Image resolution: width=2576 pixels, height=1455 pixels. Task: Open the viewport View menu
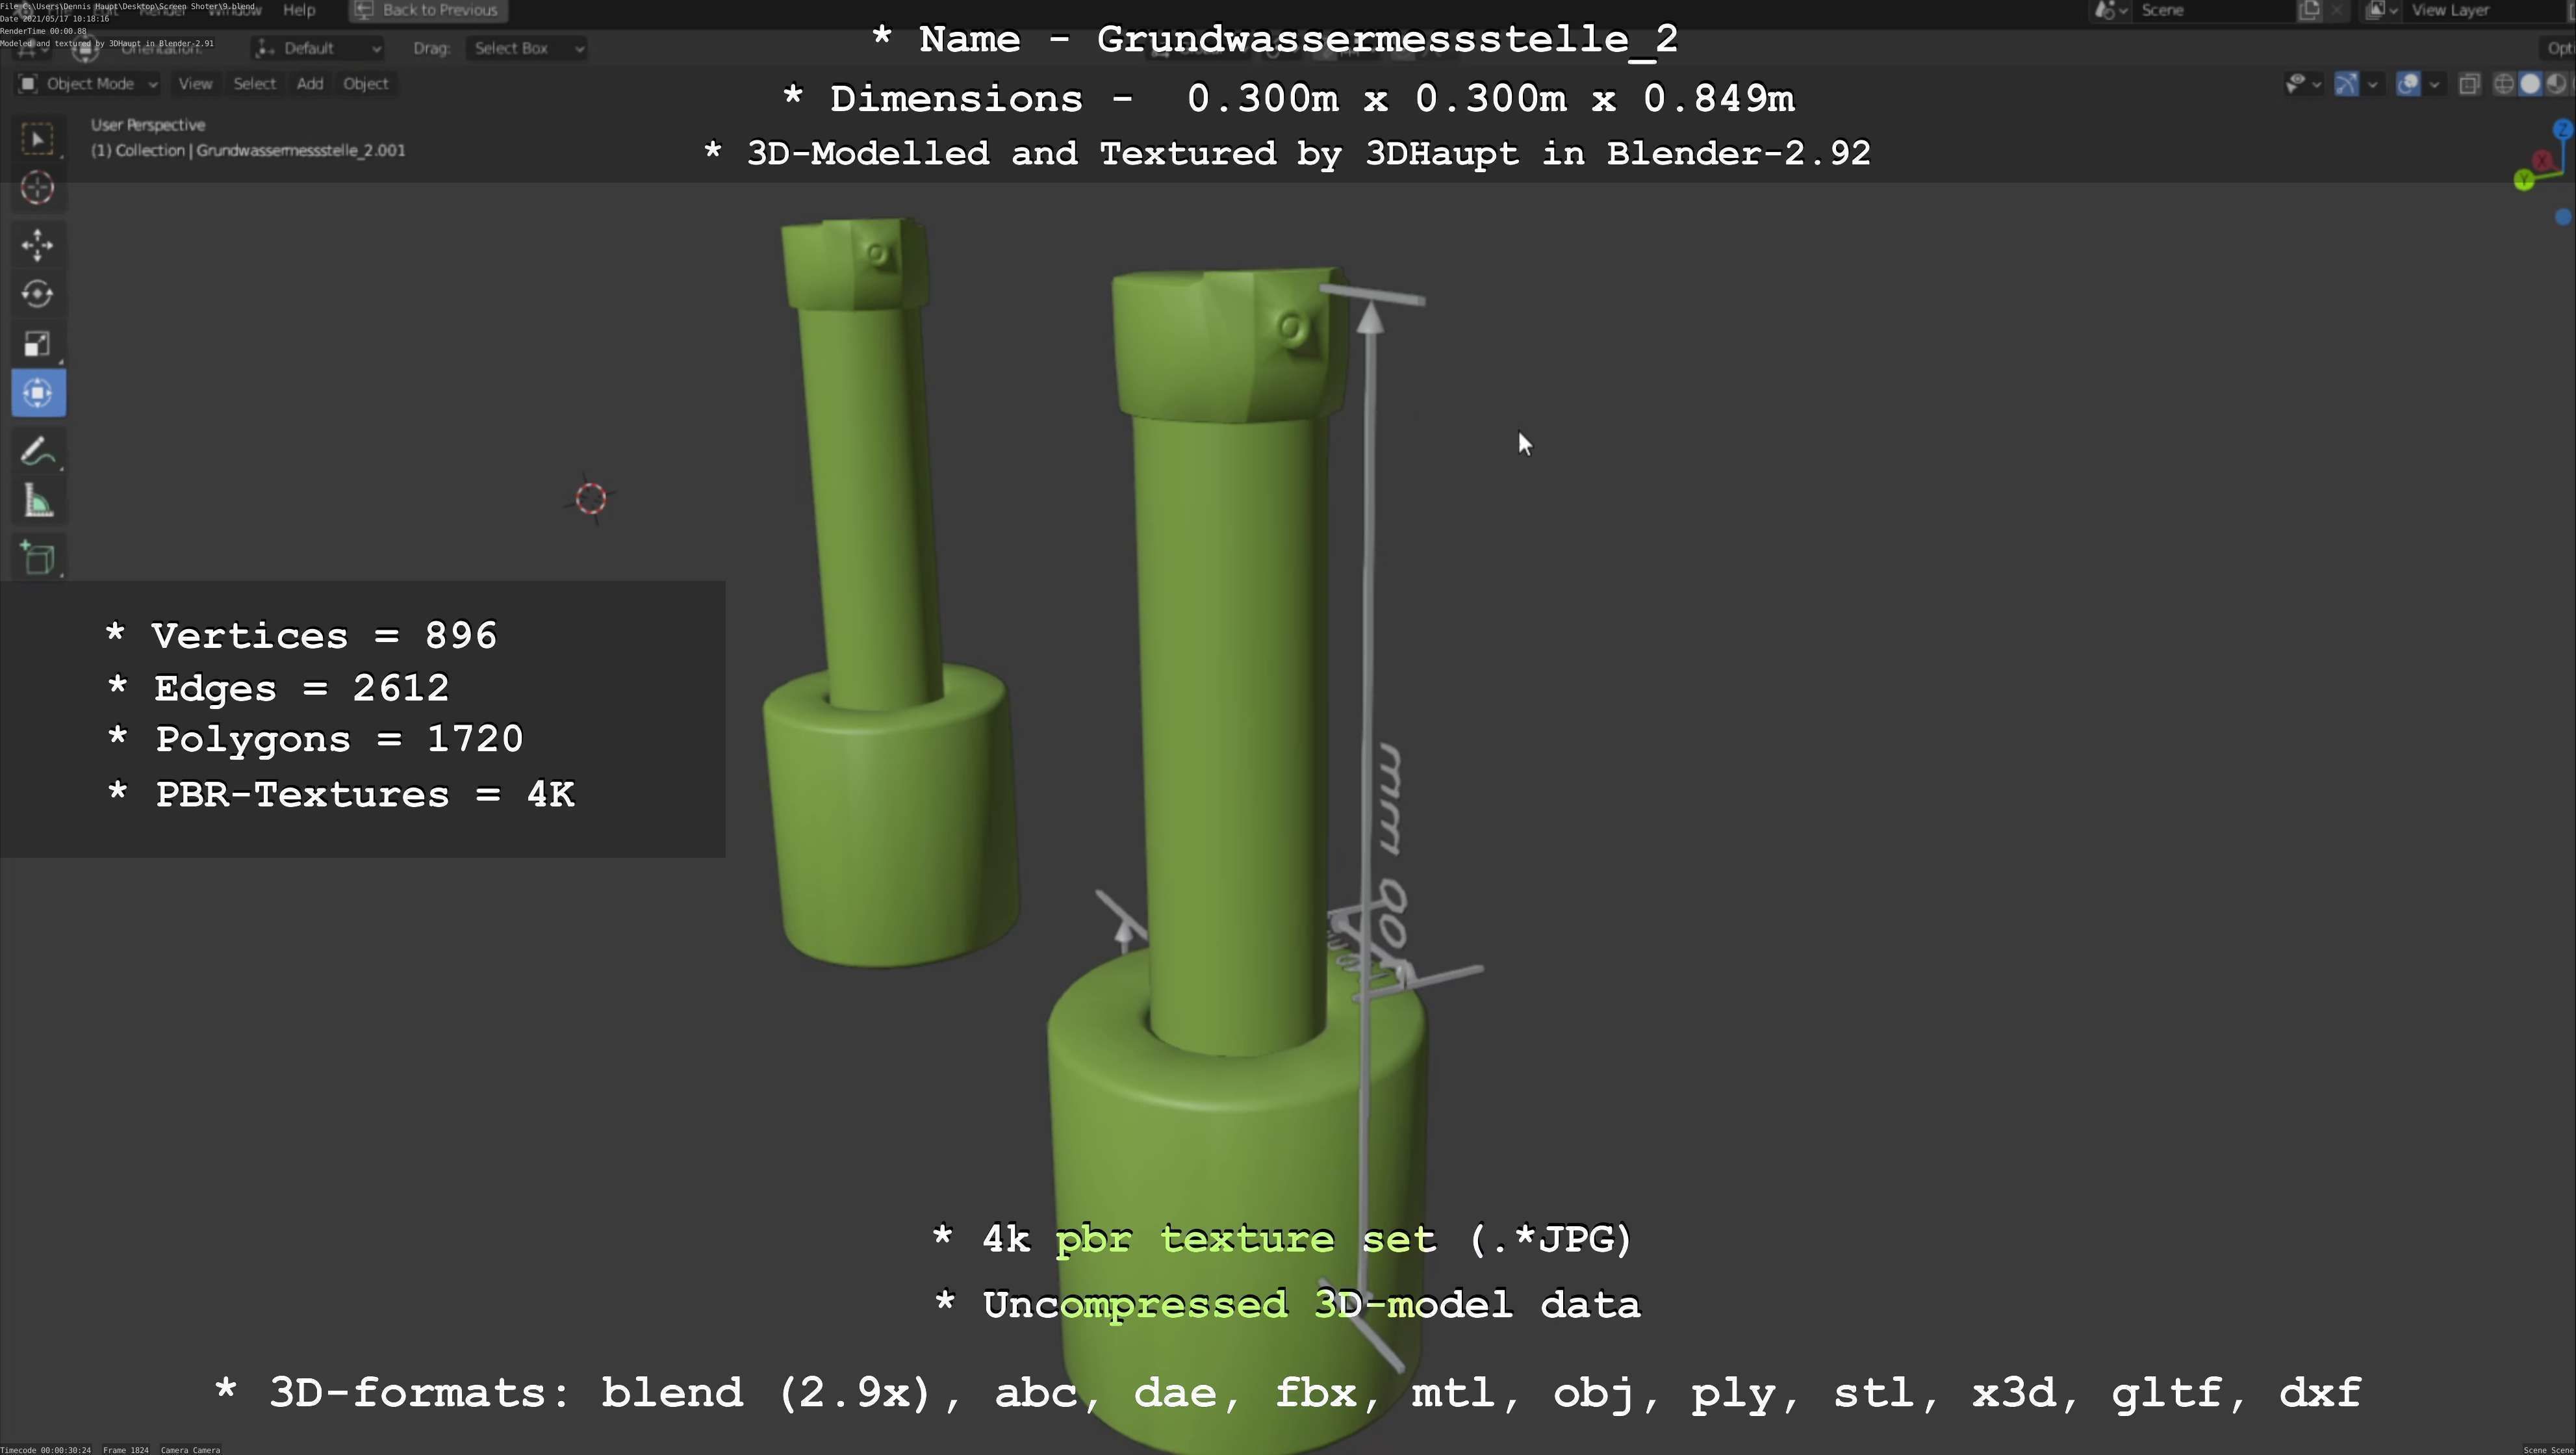coord(195,84)
